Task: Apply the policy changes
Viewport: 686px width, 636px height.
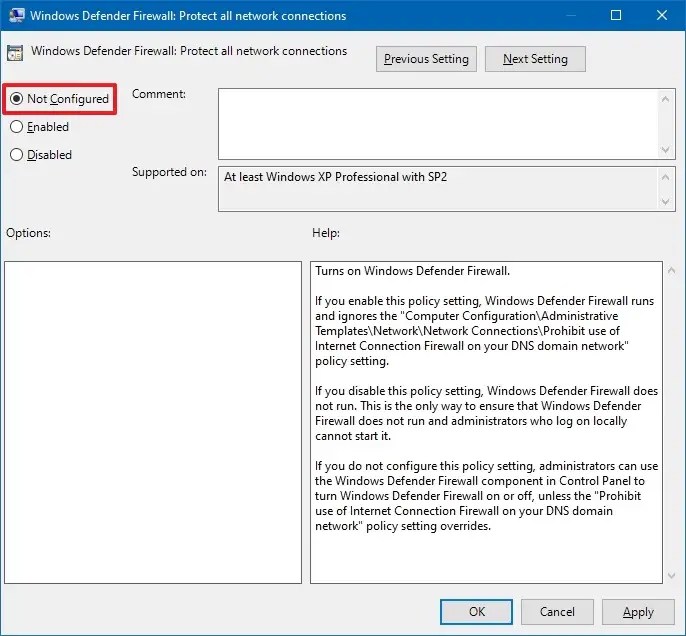Action: (x=638, y=612)
